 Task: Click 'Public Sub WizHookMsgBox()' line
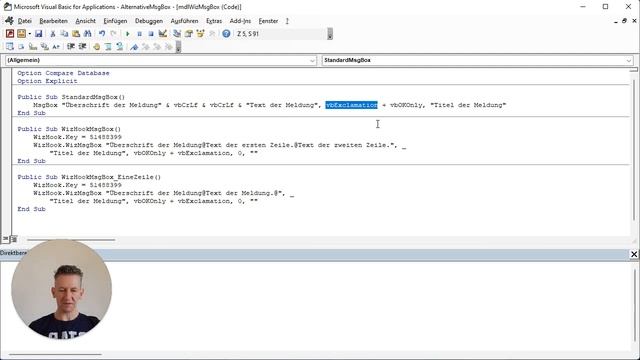click(69, 129)
